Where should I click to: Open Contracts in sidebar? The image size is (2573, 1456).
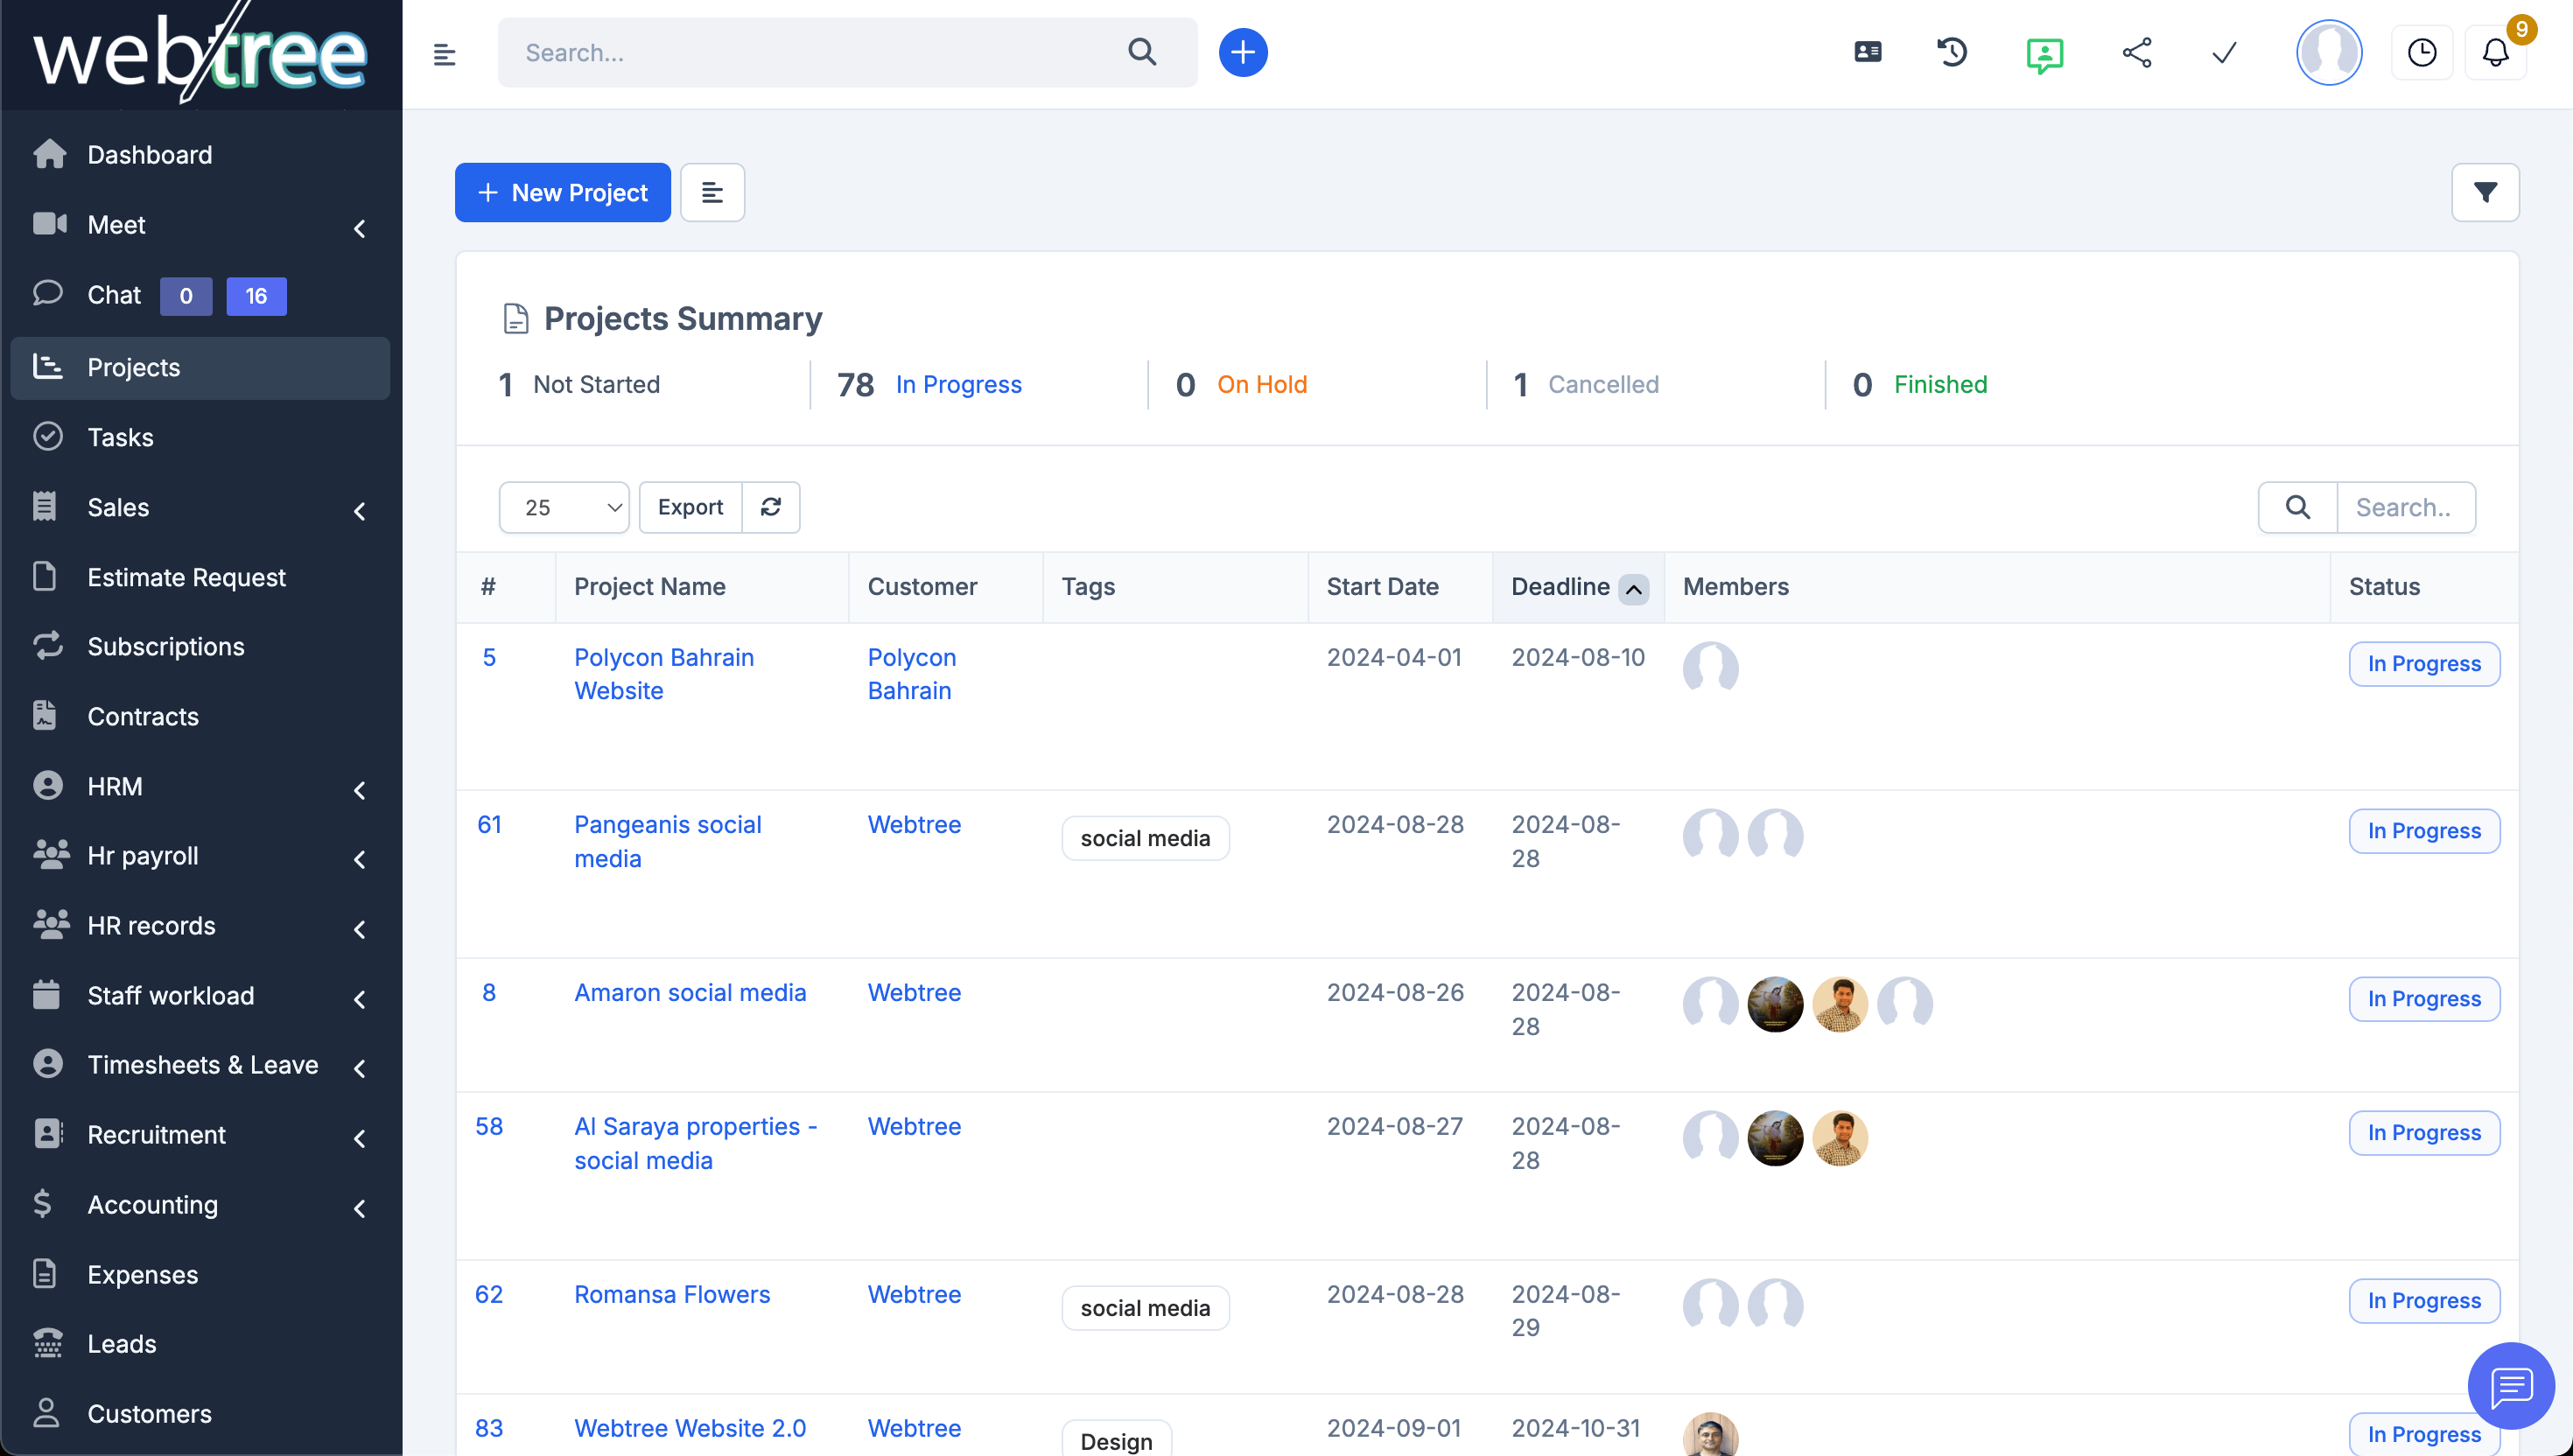pyautogui.click(x=200, y=716)
